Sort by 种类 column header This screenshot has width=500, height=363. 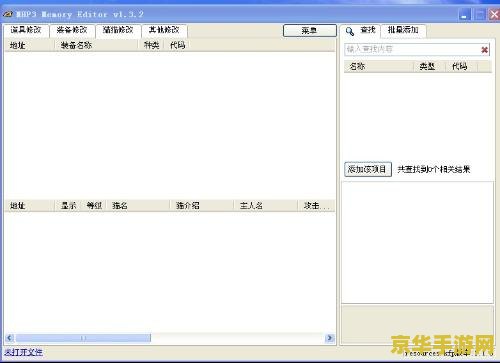point(151,45)
